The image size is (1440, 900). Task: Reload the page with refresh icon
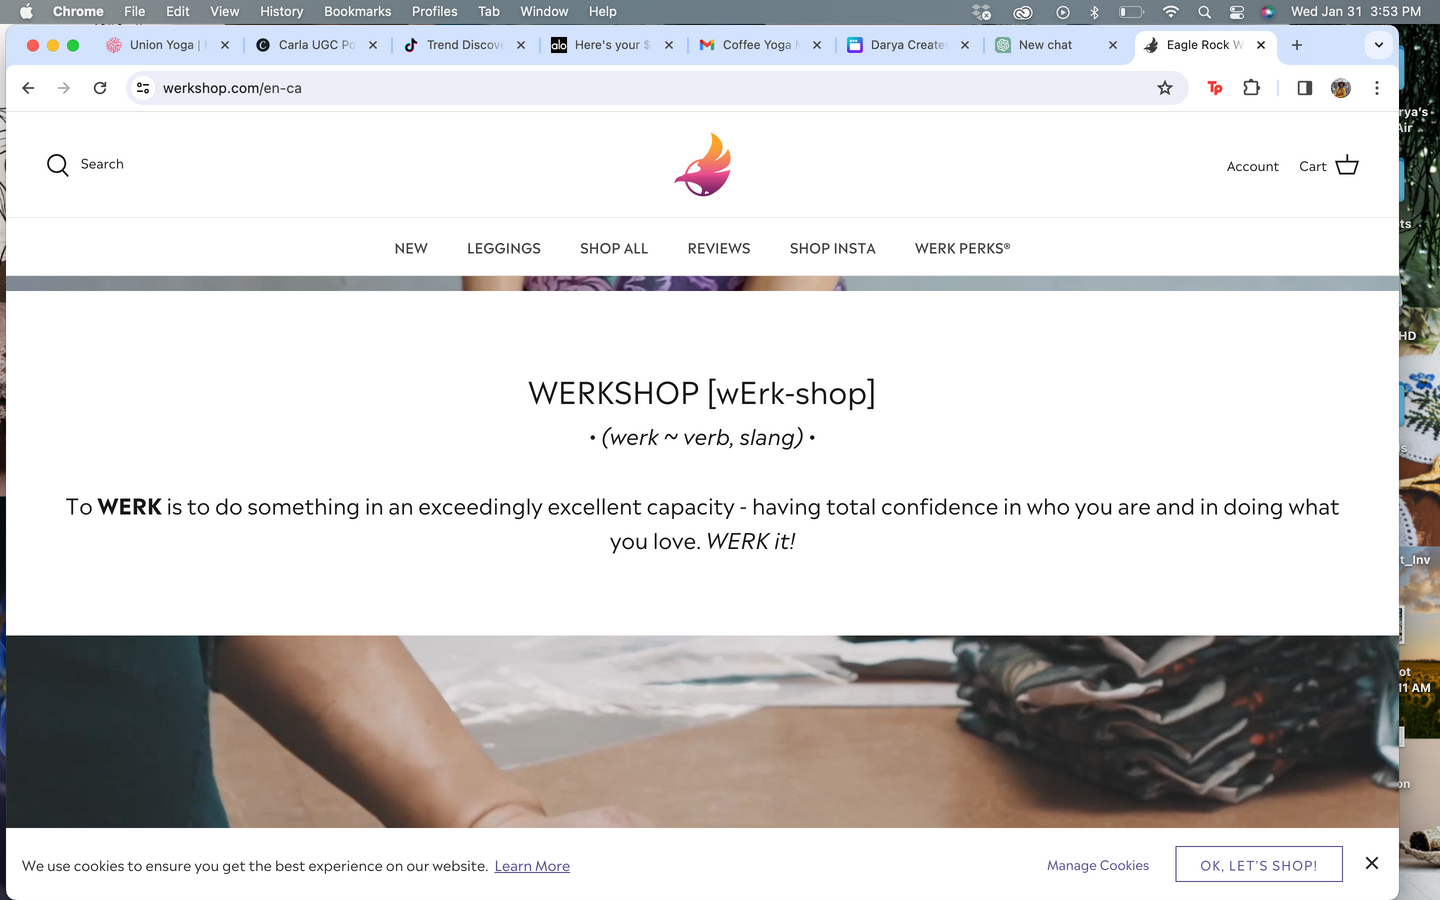click(100, 88)
